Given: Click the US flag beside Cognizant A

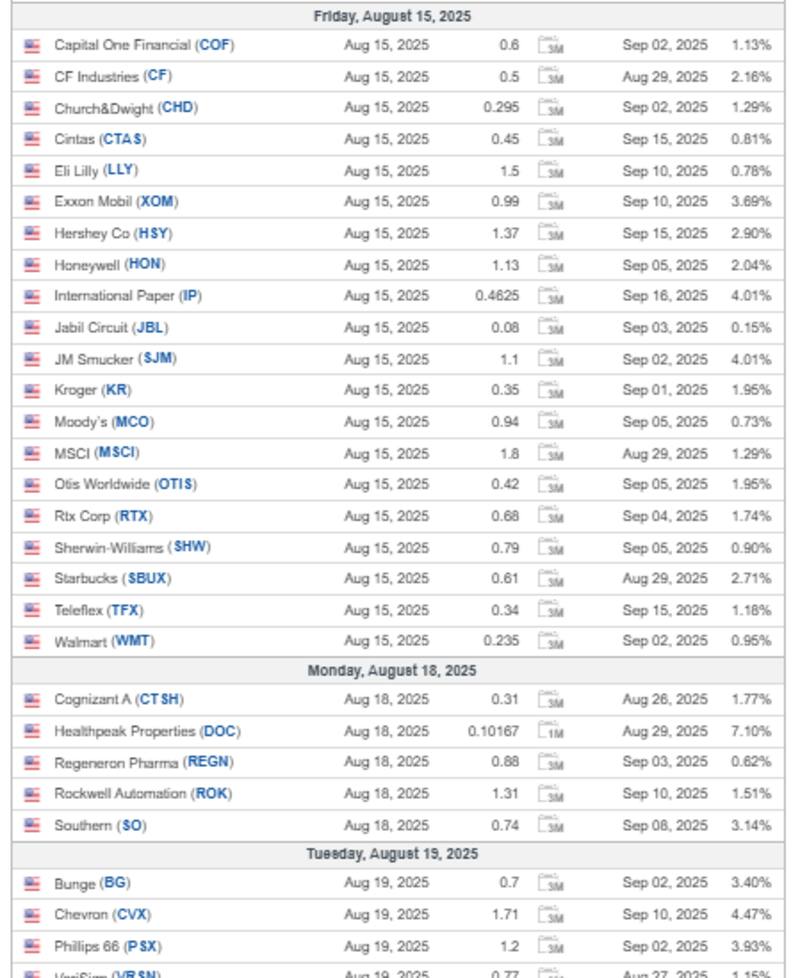Looking at the screenshot, I should click(x=32, y=700).
